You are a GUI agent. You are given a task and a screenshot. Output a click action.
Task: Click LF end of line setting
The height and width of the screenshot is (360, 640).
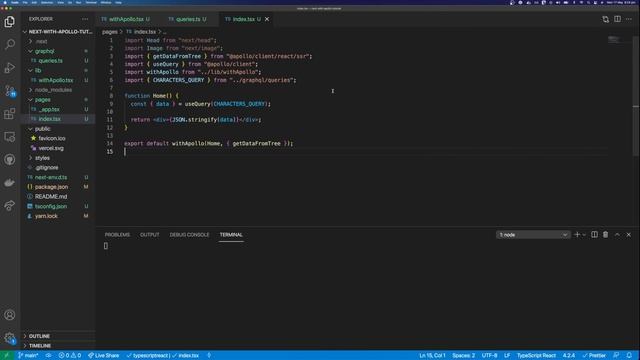(x=507, y=356)
